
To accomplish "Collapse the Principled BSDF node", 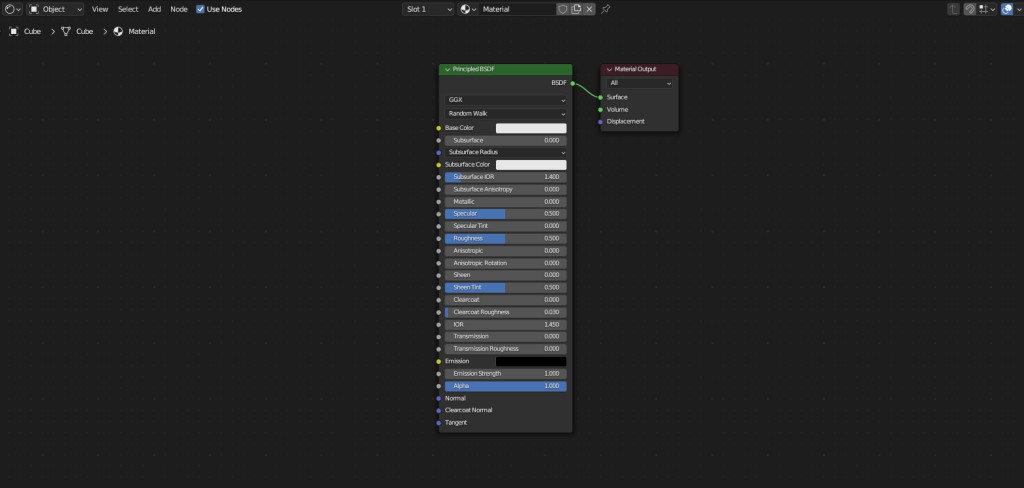I will (446, 69).
